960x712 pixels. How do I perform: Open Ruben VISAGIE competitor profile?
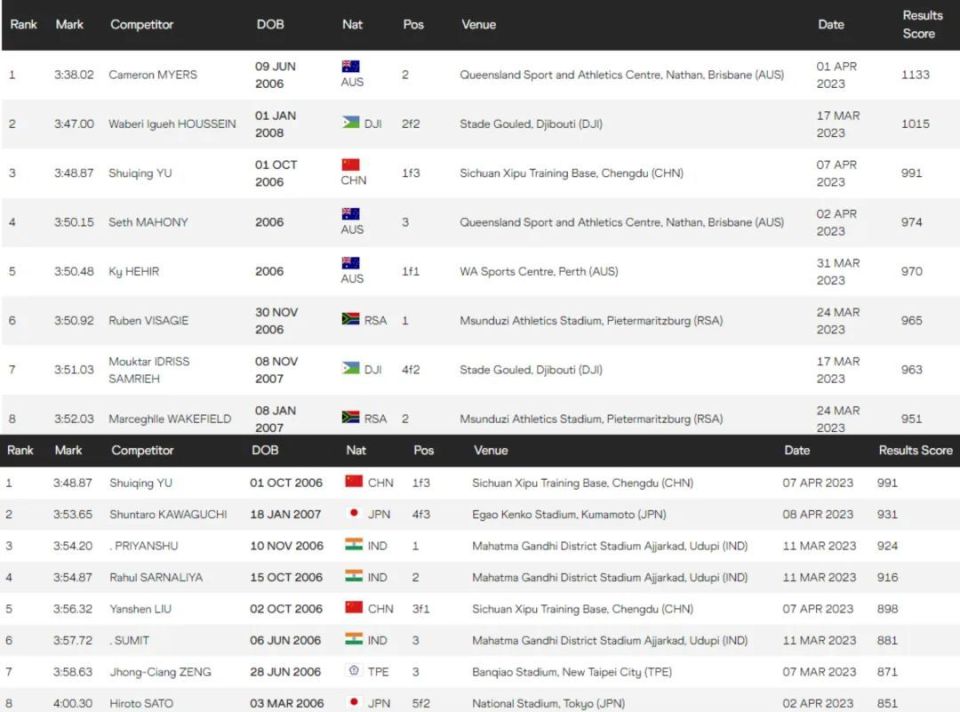[148, 320]
